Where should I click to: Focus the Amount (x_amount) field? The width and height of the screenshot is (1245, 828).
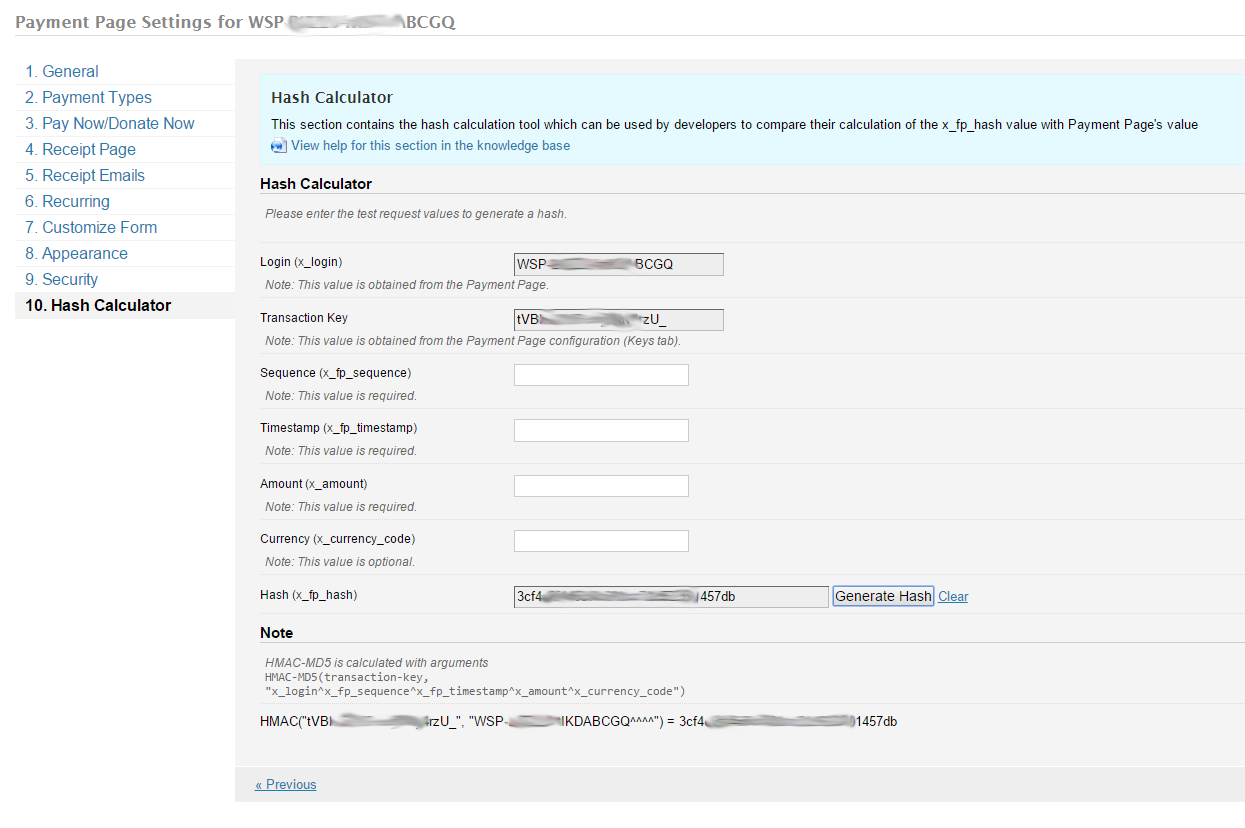coord(601,486)
